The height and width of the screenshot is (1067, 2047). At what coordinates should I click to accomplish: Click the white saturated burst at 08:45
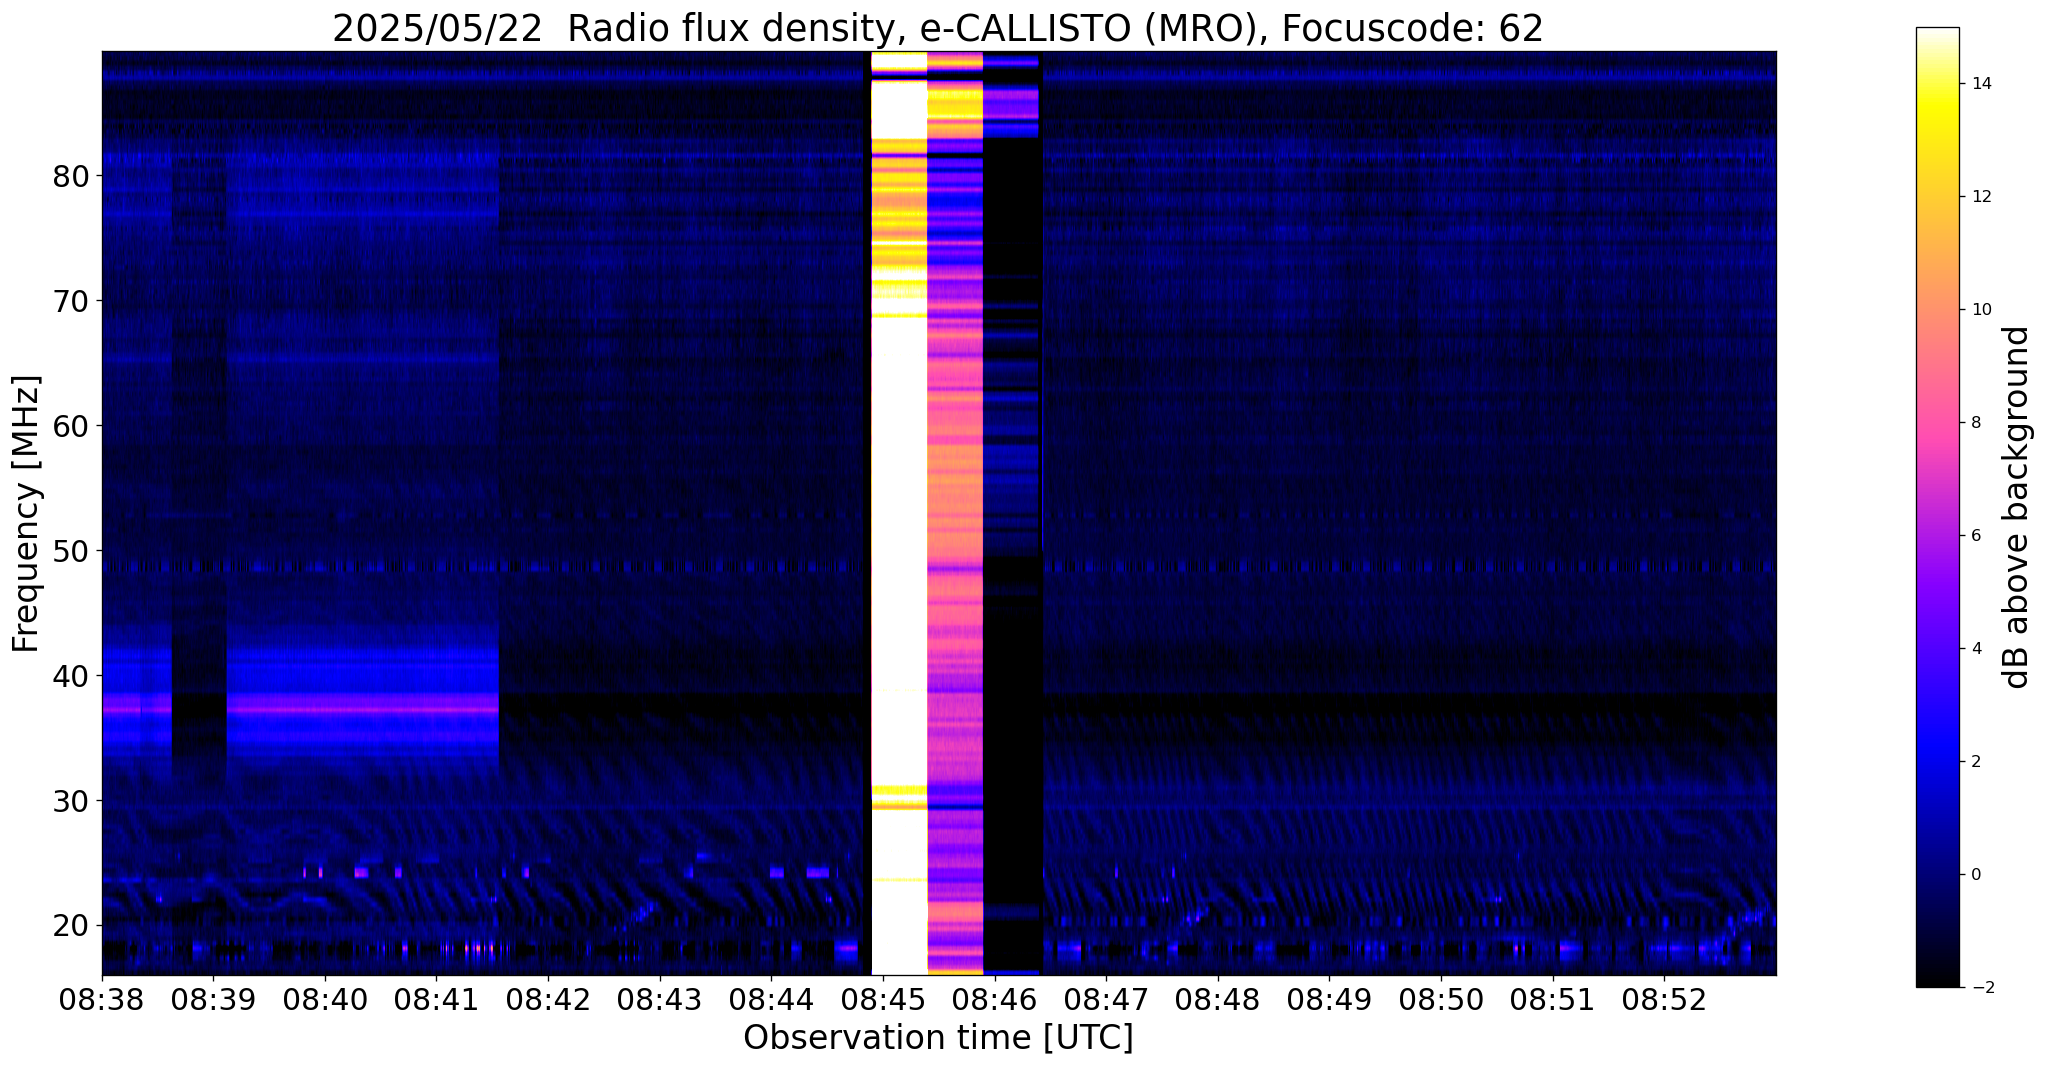[x=899, y=513]
